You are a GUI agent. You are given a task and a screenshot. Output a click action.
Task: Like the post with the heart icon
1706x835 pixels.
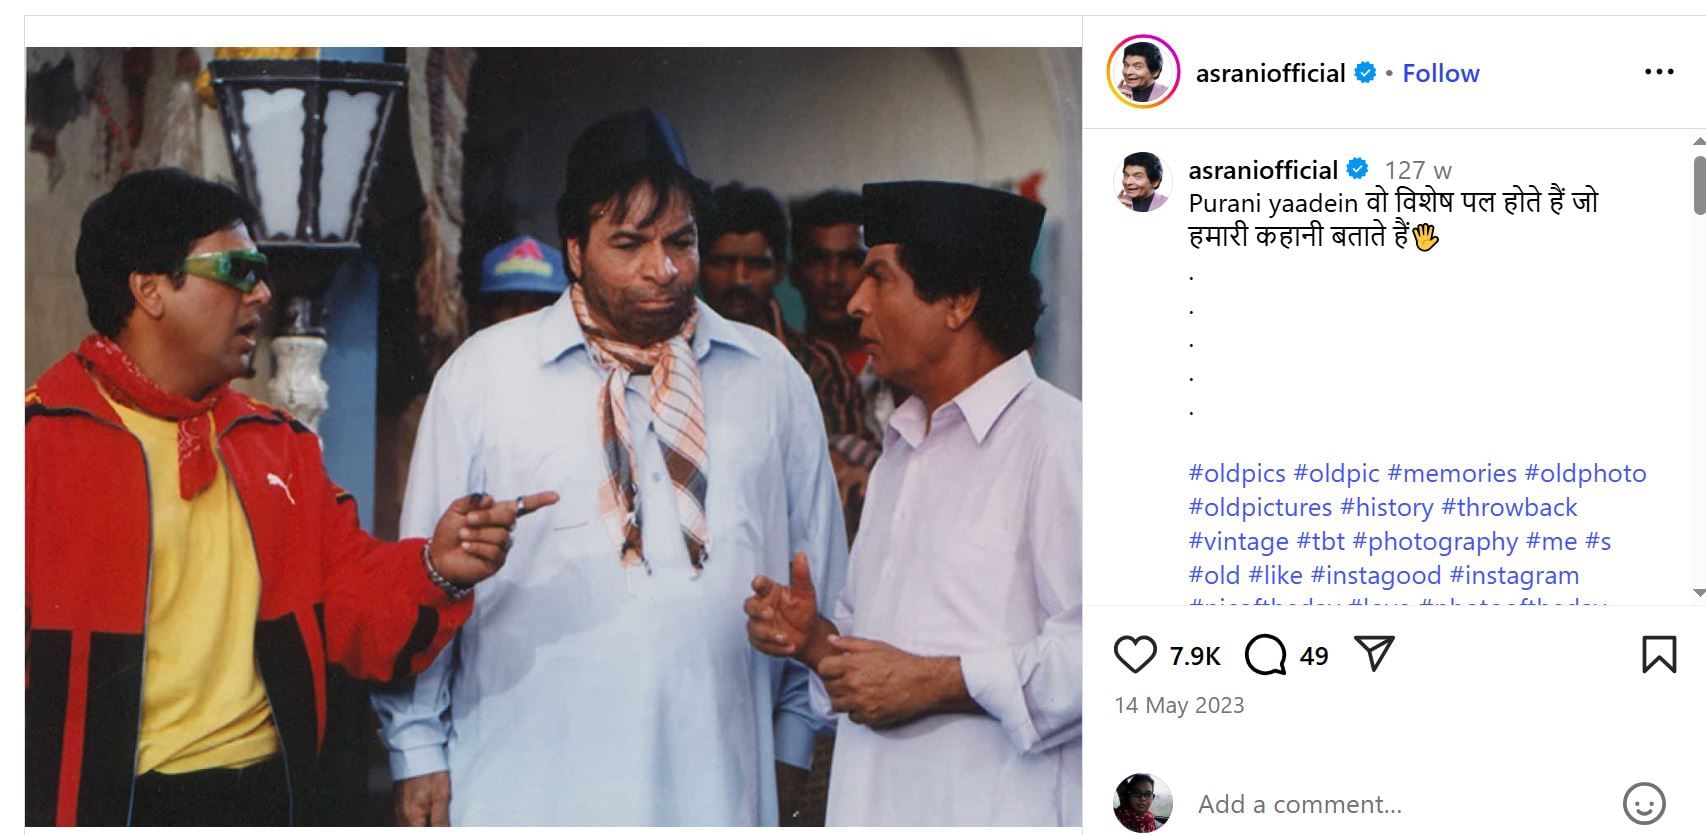click(x=1135, y=655)
